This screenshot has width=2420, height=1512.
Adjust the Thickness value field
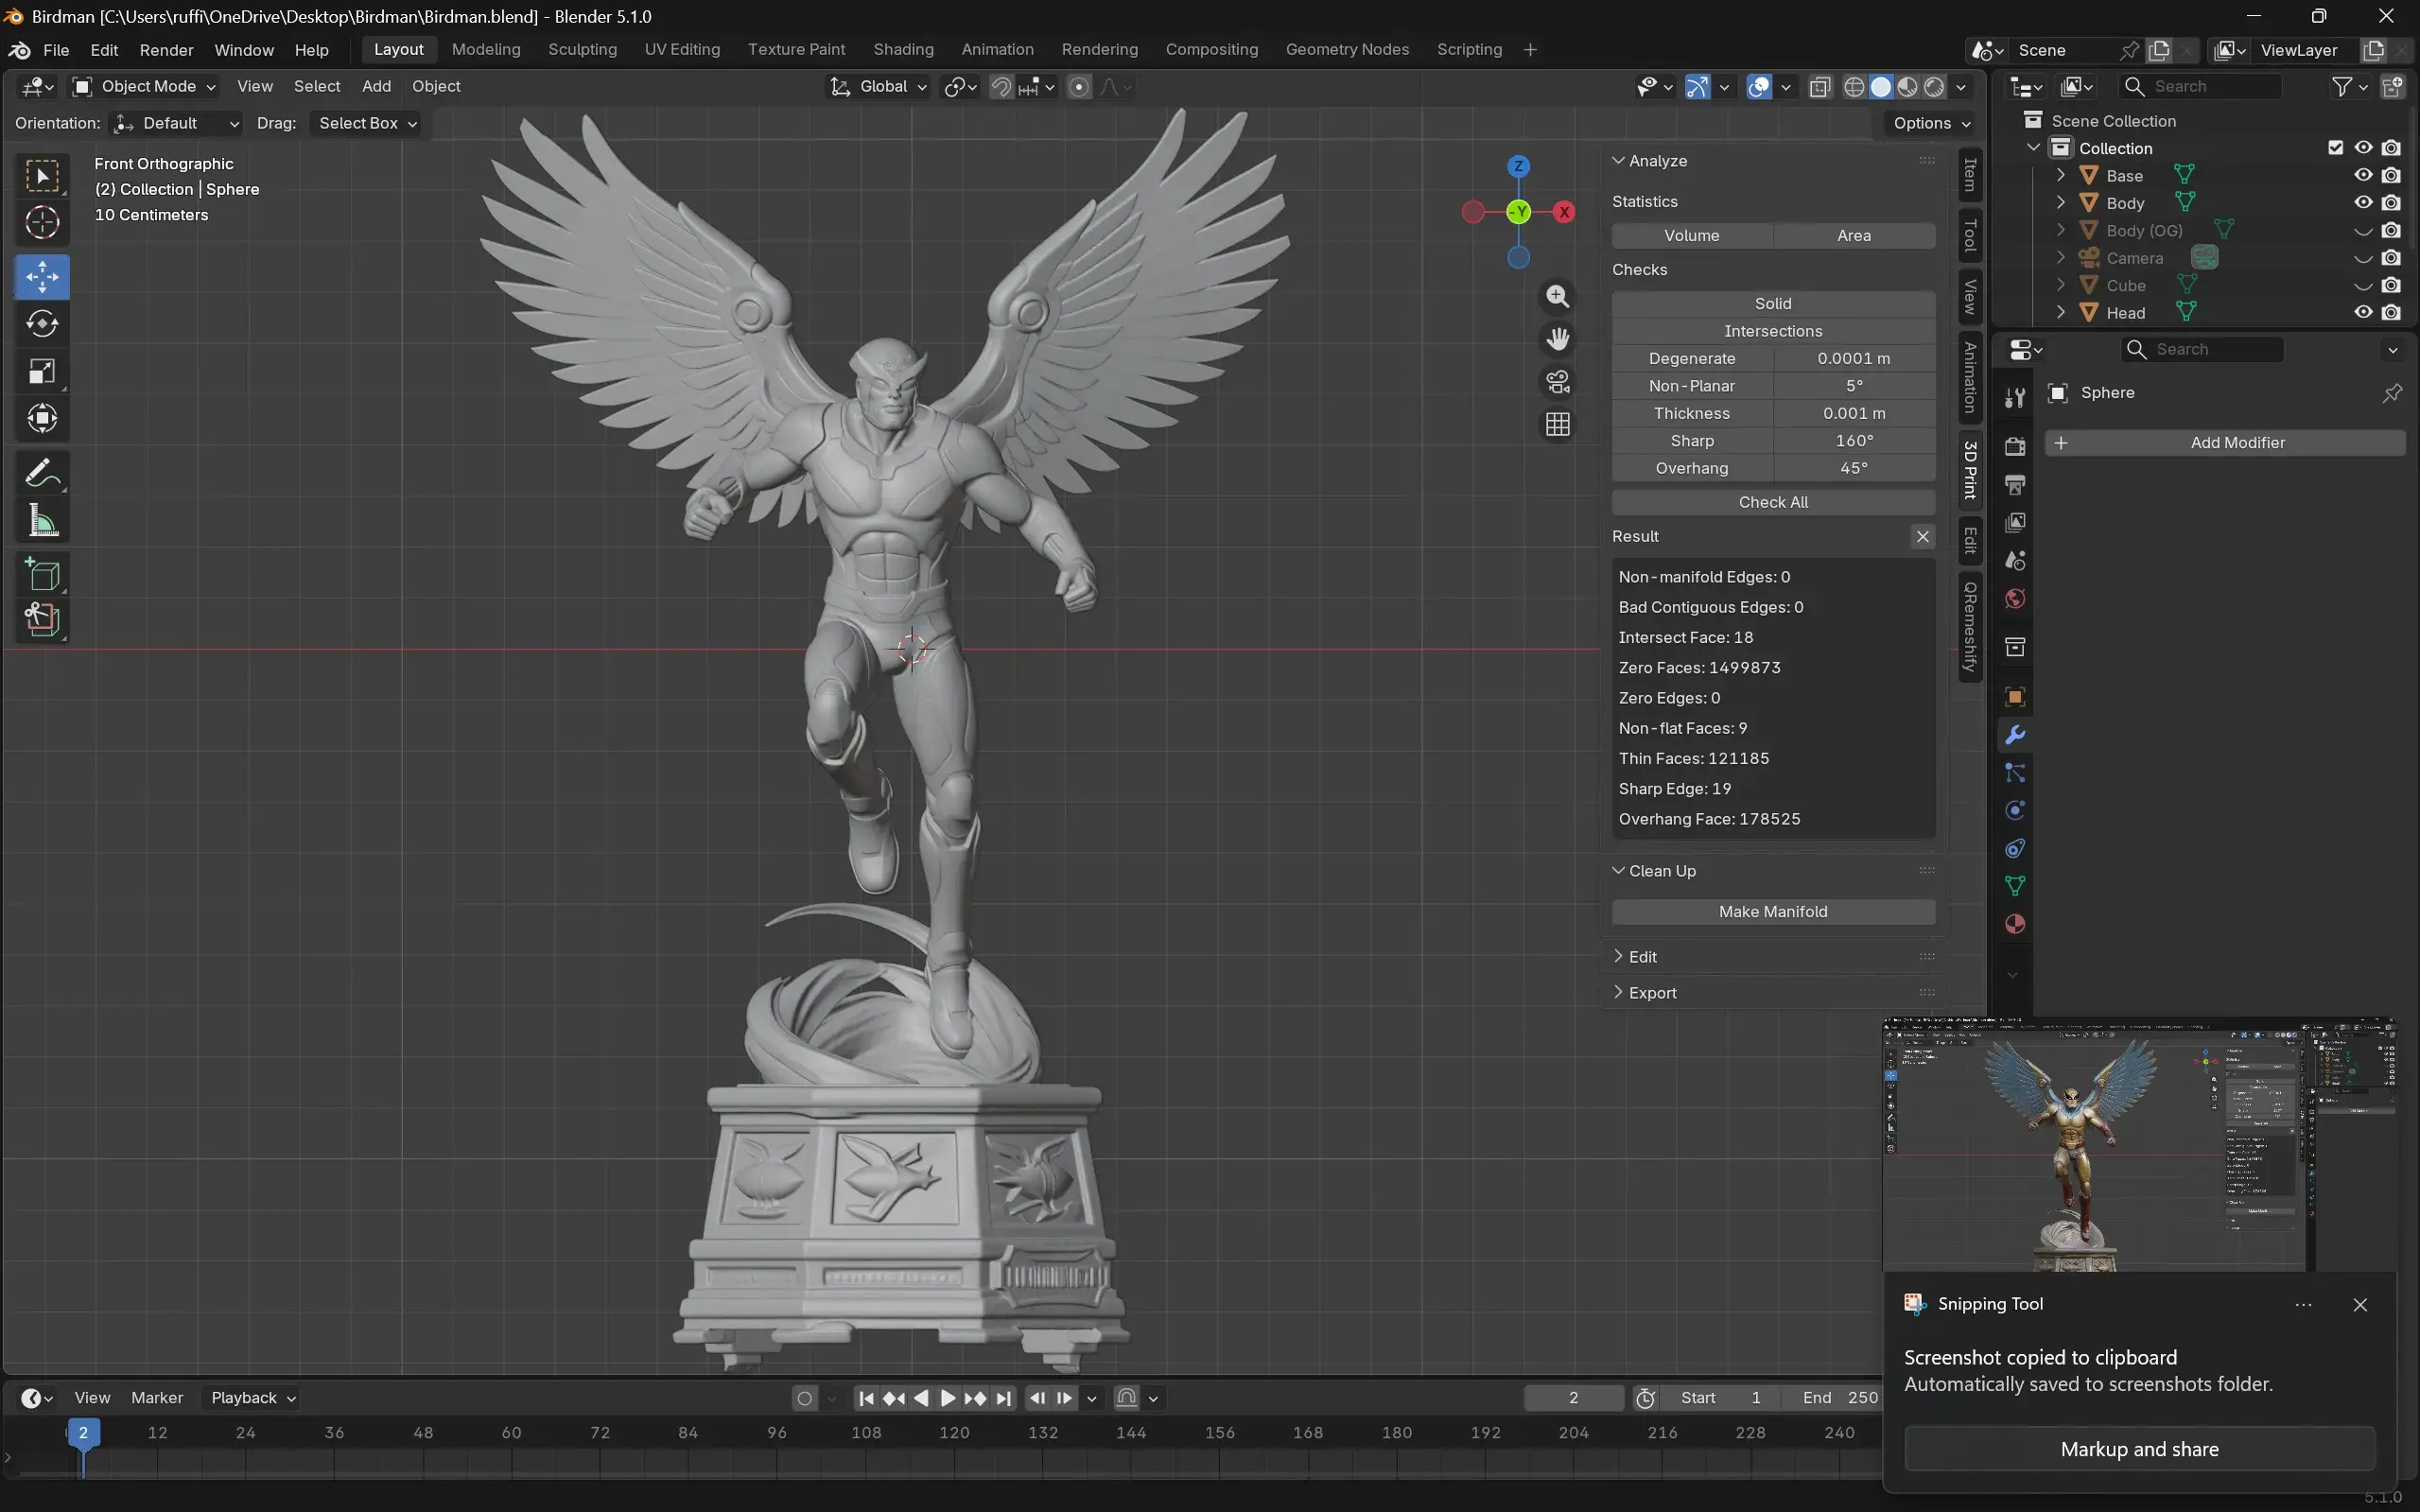pos(1854,413)
